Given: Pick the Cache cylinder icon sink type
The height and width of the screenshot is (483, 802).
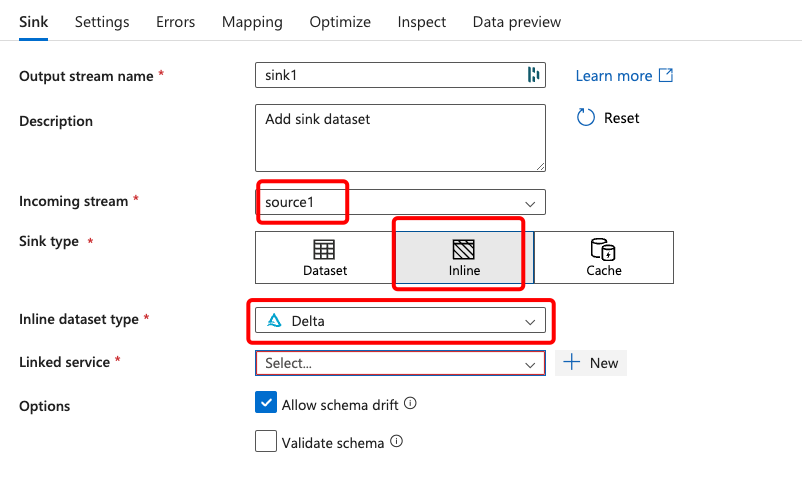Looking at the screenshot, I should tap(603, 249).
